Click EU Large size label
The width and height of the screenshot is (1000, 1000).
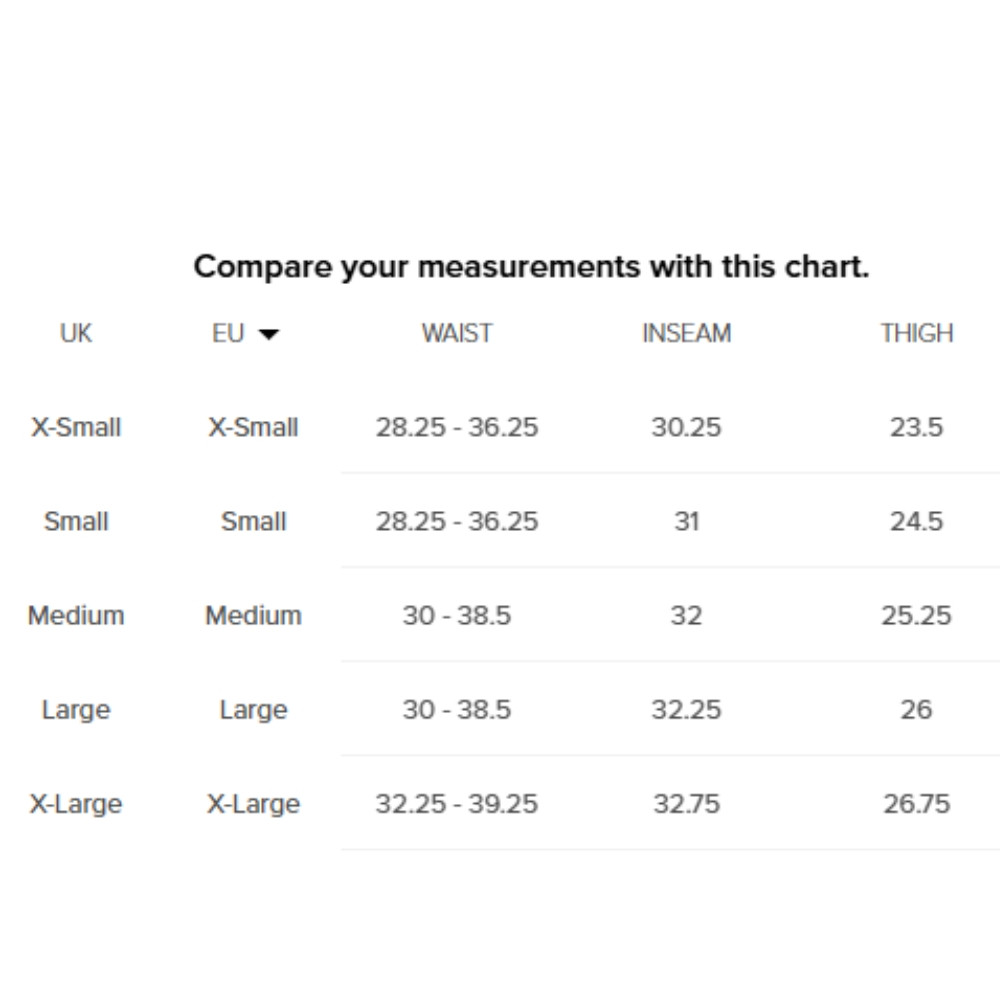pos(253,710)
